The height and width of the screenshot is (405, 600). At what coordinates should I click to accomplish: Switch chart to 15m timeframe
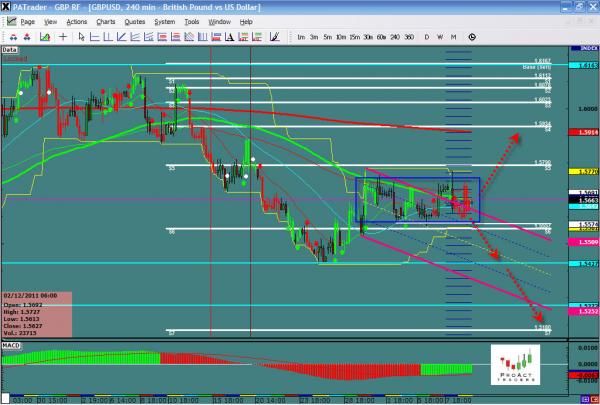(355, 37)
